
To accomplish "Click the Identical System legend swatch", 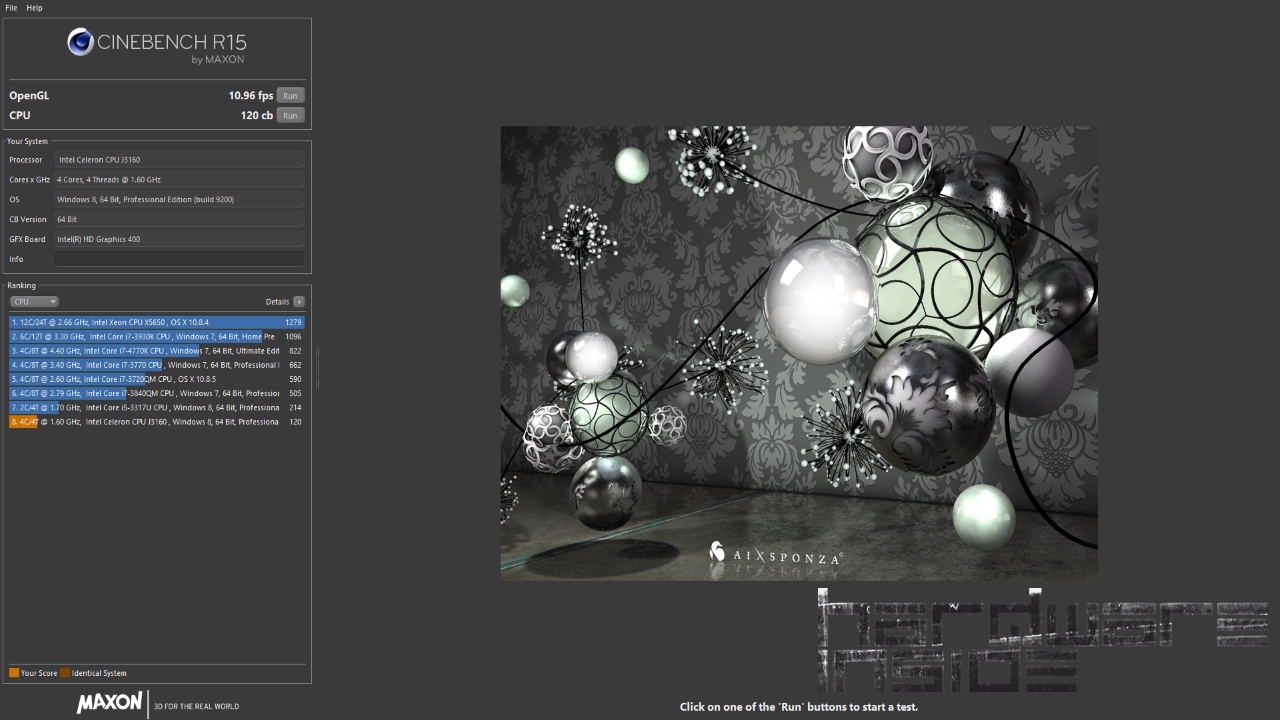I will (65, 673).
